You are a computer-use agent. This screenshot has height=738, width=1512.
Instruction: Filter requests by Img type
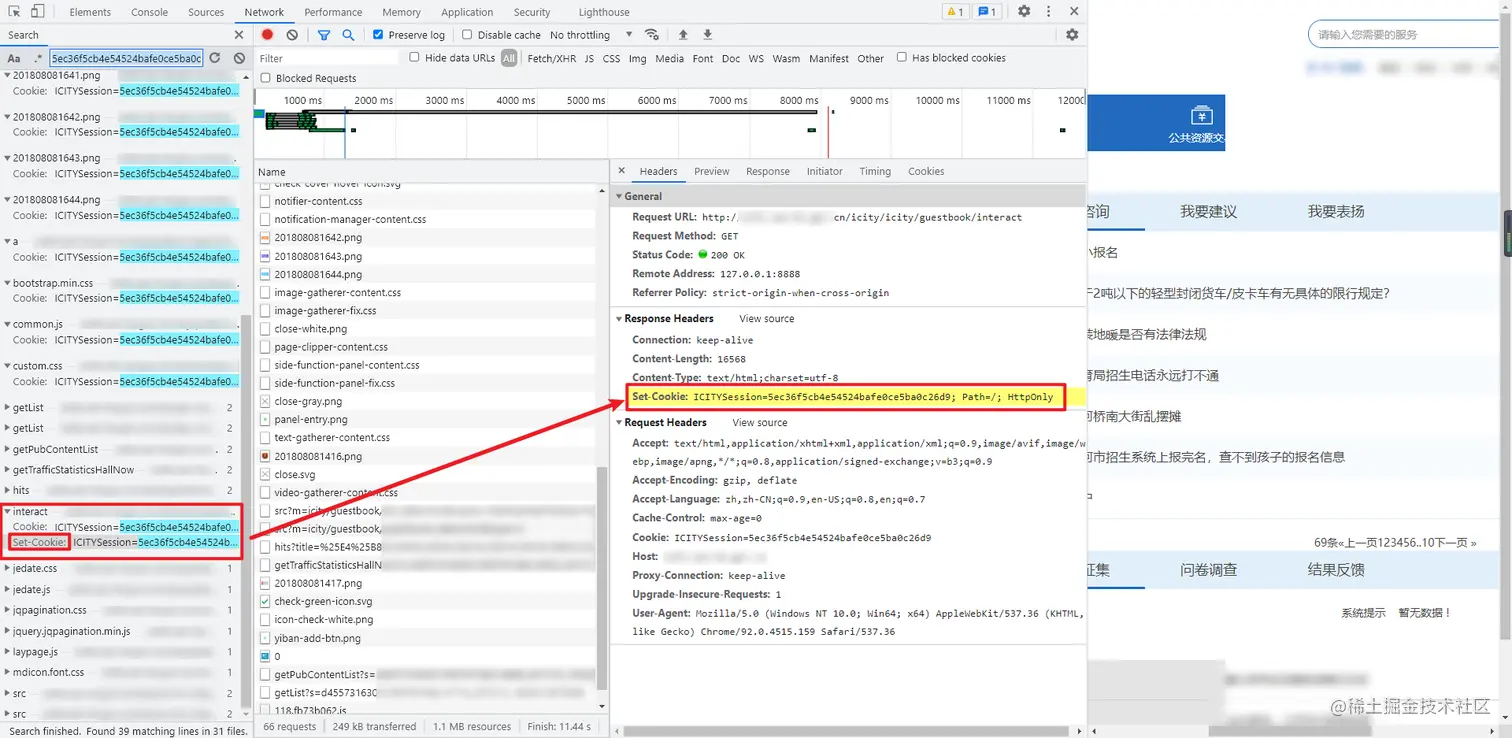[638, 59]
